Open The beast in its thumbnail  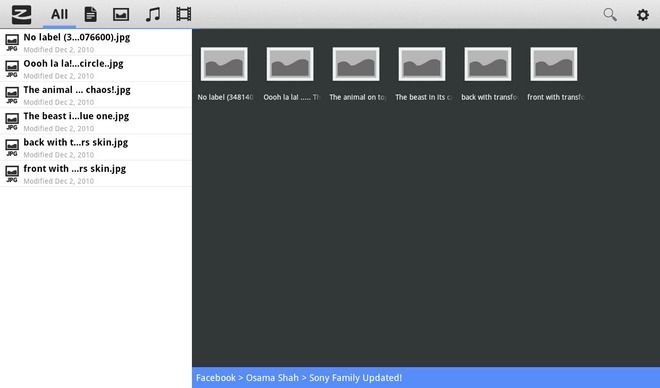pyautogui.click(x=422, y=64)
